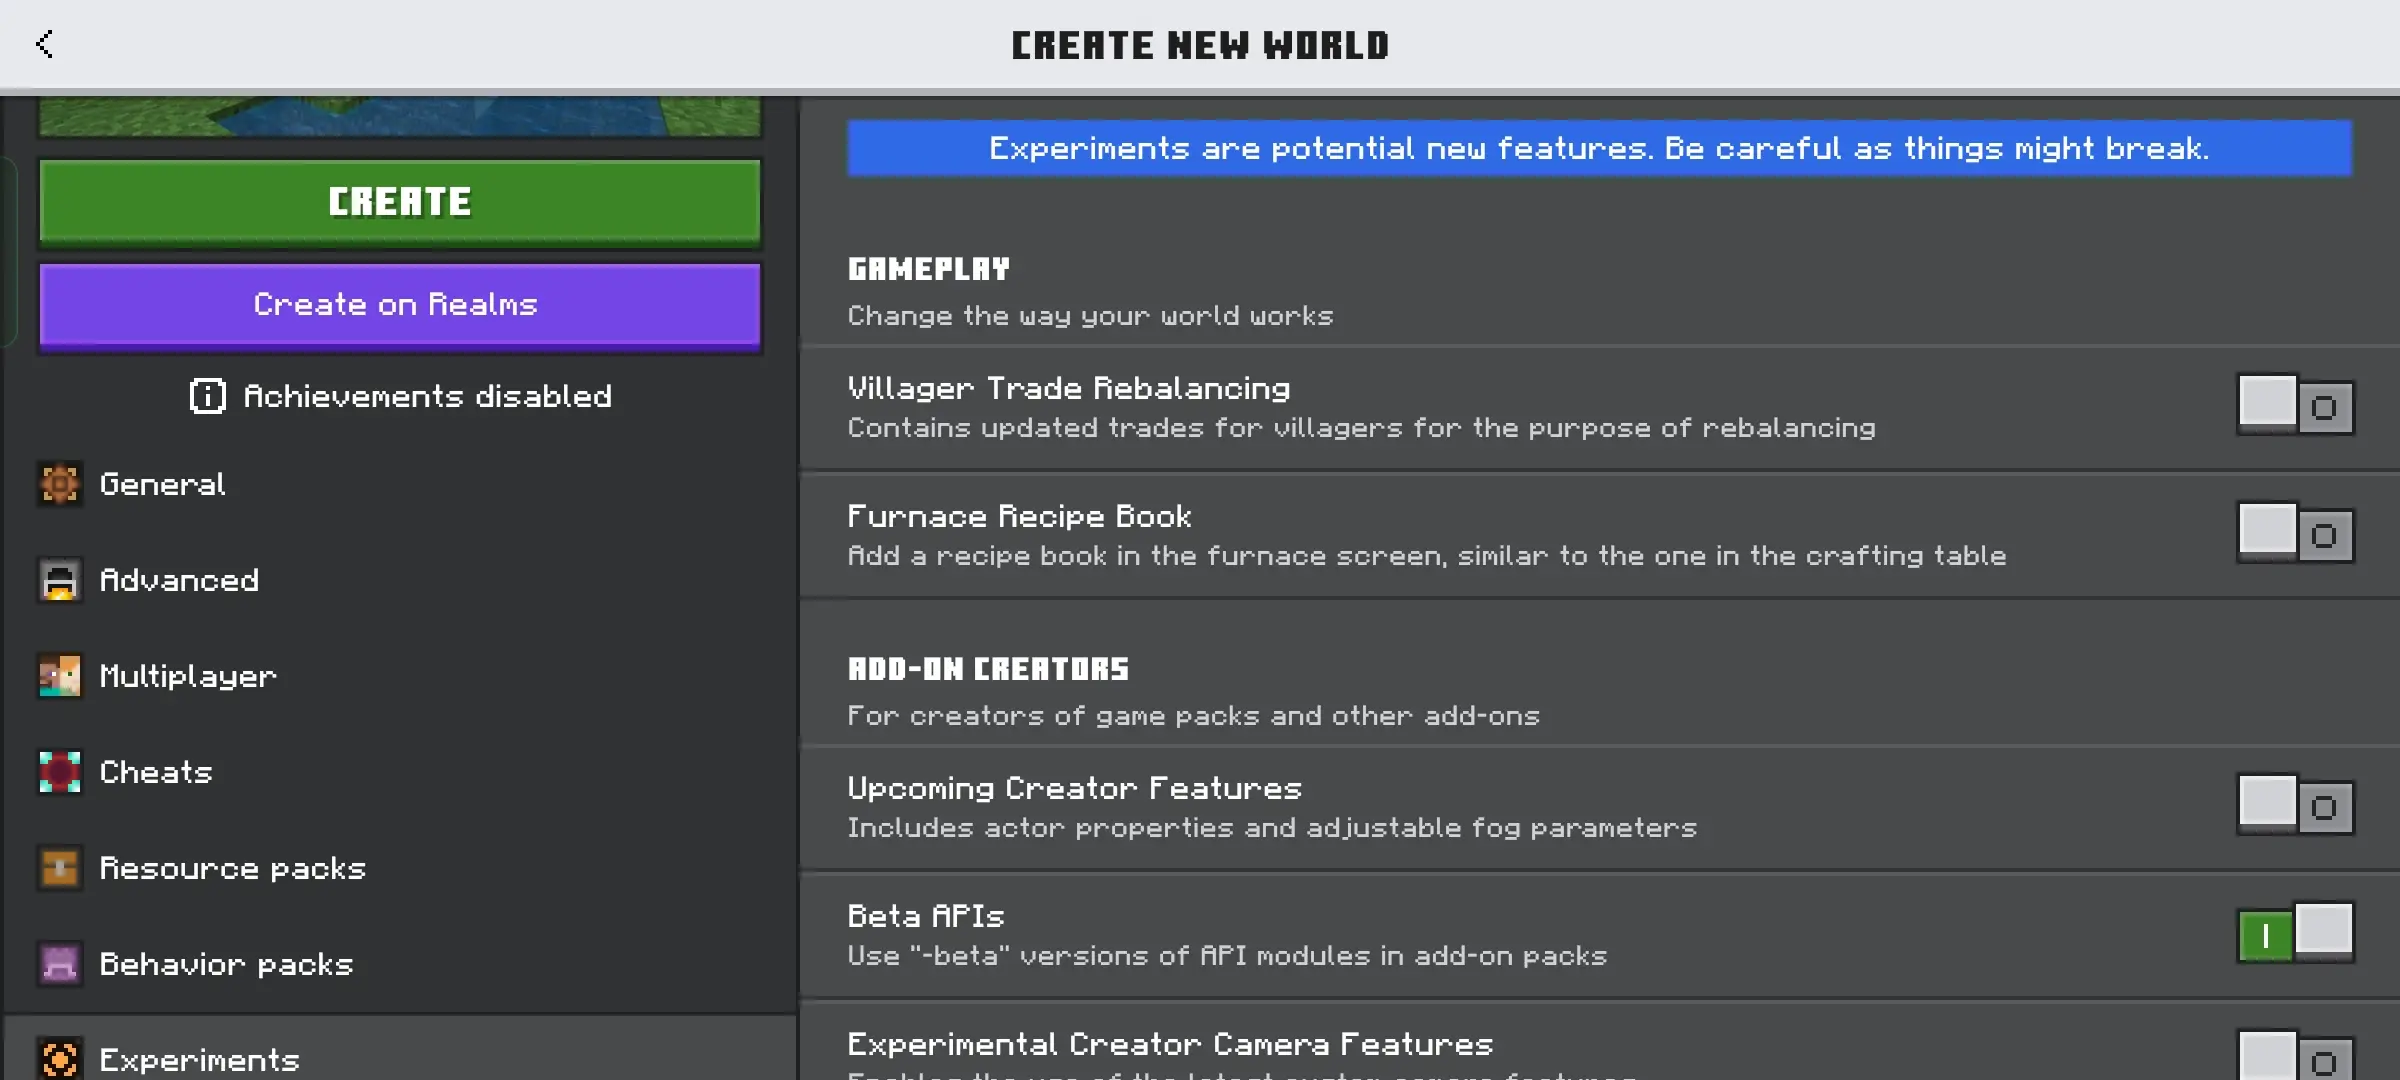Click the Experiments section icon
2400x1080 pixels.
click(60, 1058)
